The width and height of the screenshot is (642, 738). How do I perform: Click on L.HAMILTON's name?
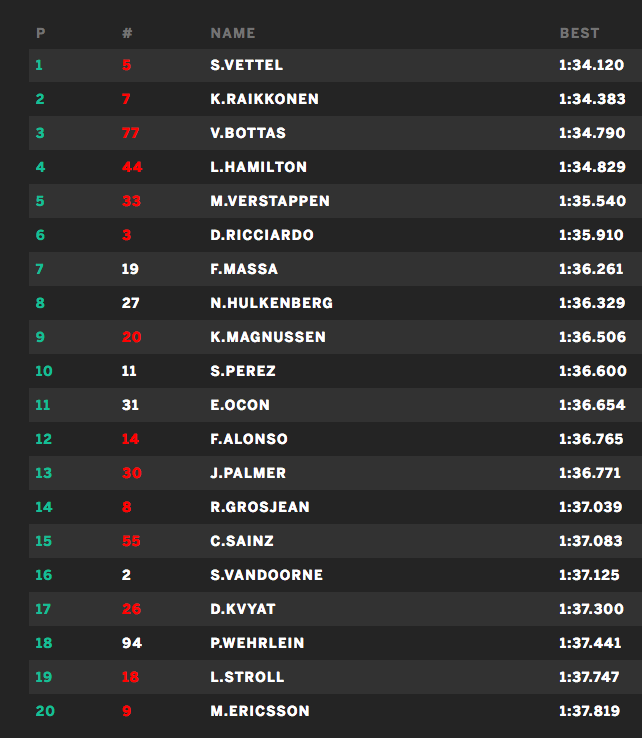pyautogui.click(x=258, y=167)
